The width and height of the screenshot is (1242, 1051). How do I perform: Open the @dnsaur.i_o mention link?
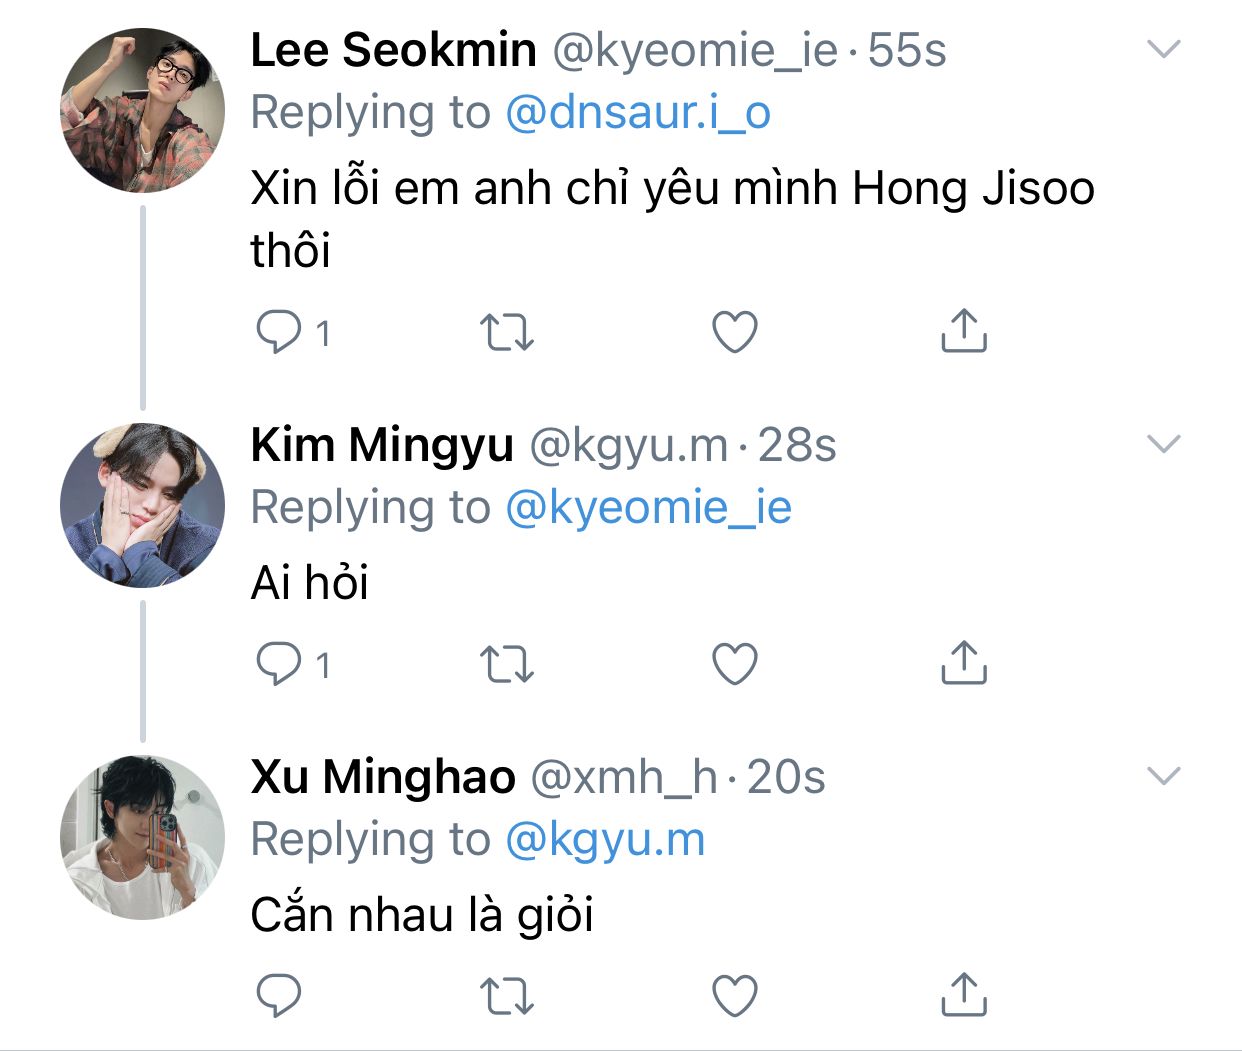tap(638, 113)
